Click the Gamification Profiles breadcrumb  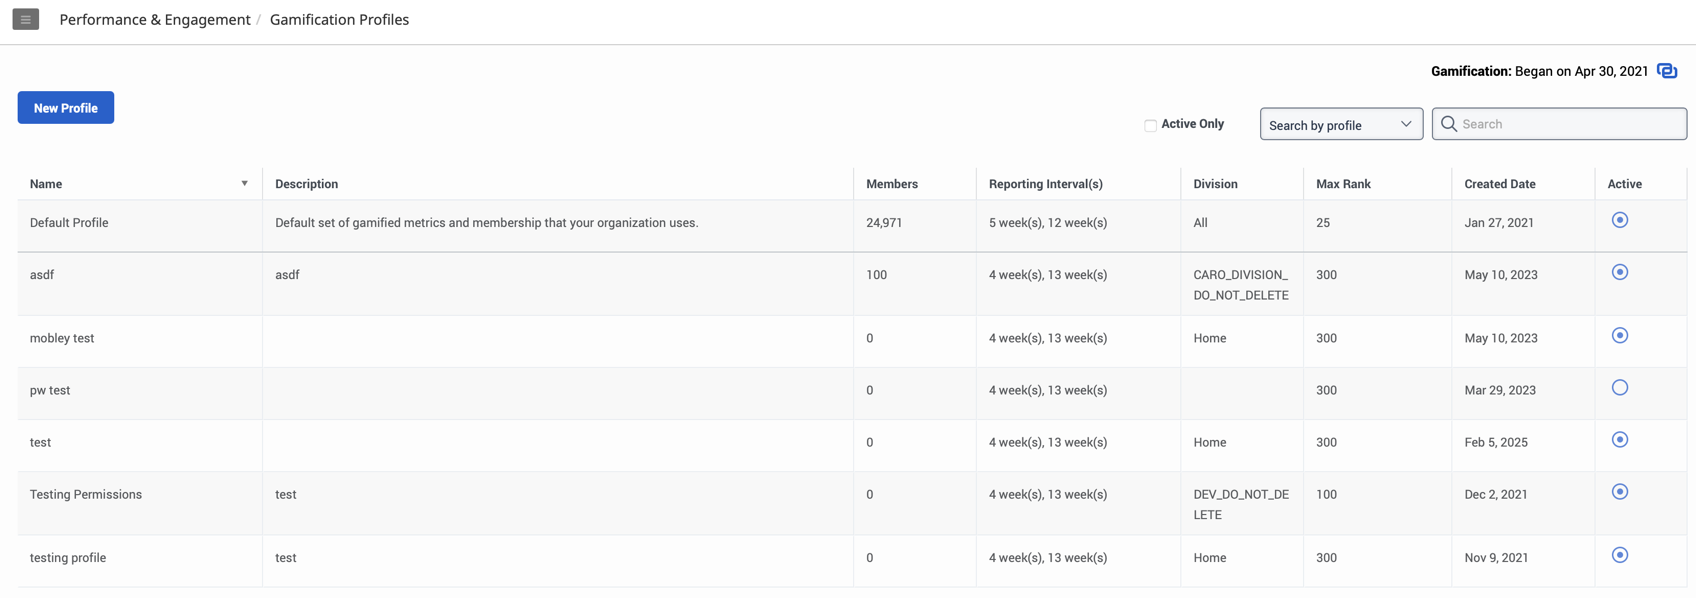point(339,20)
